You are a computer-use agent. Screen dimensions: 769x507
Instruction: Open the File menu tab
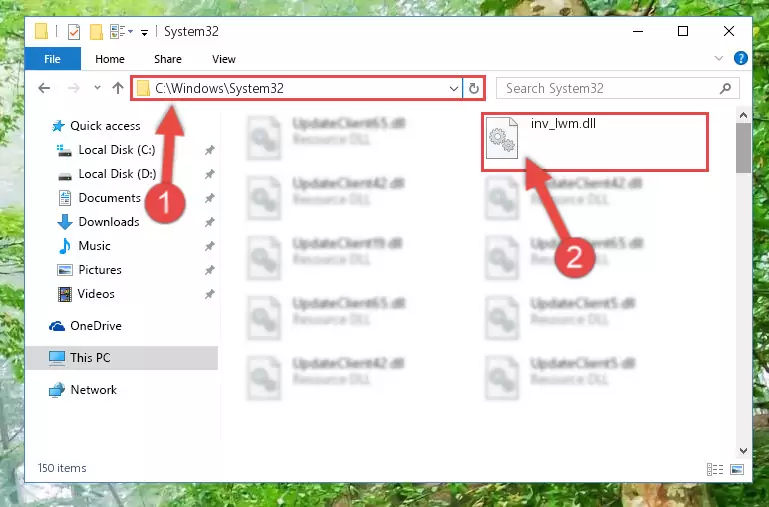(52, 59)
